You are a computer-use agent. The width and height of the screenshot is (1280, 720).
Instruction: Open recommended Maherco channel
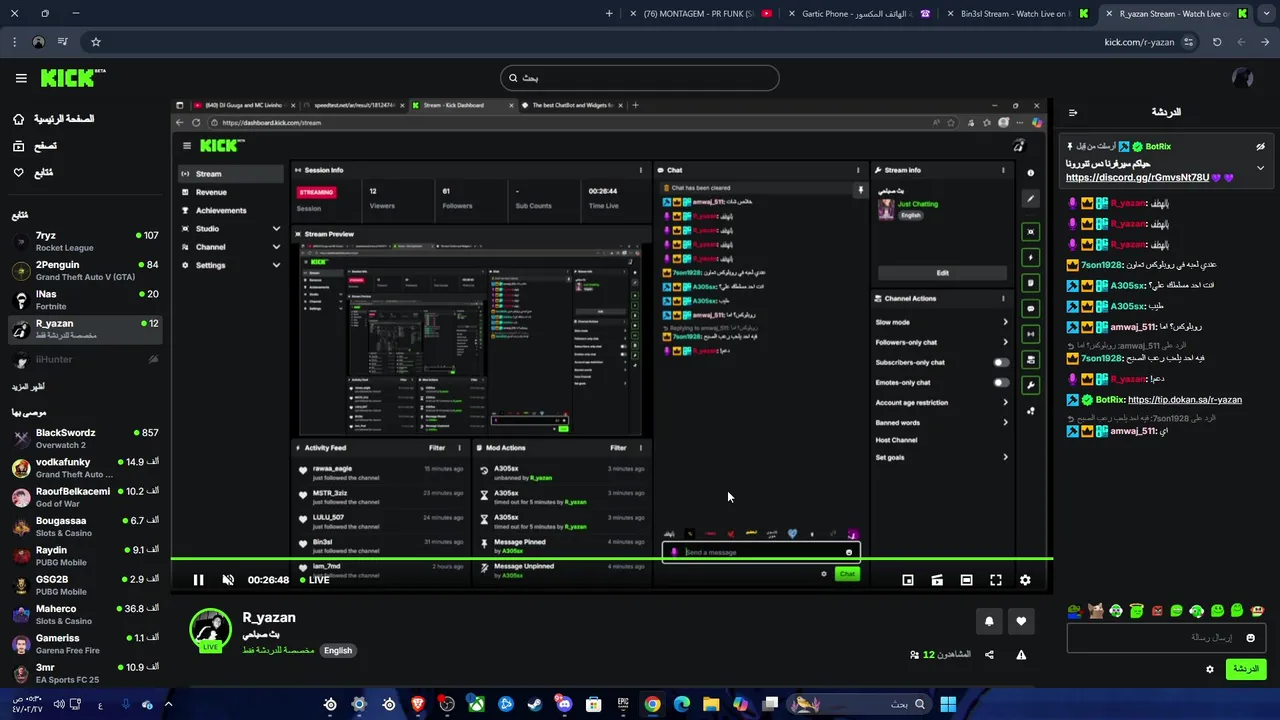pos(85,614)
